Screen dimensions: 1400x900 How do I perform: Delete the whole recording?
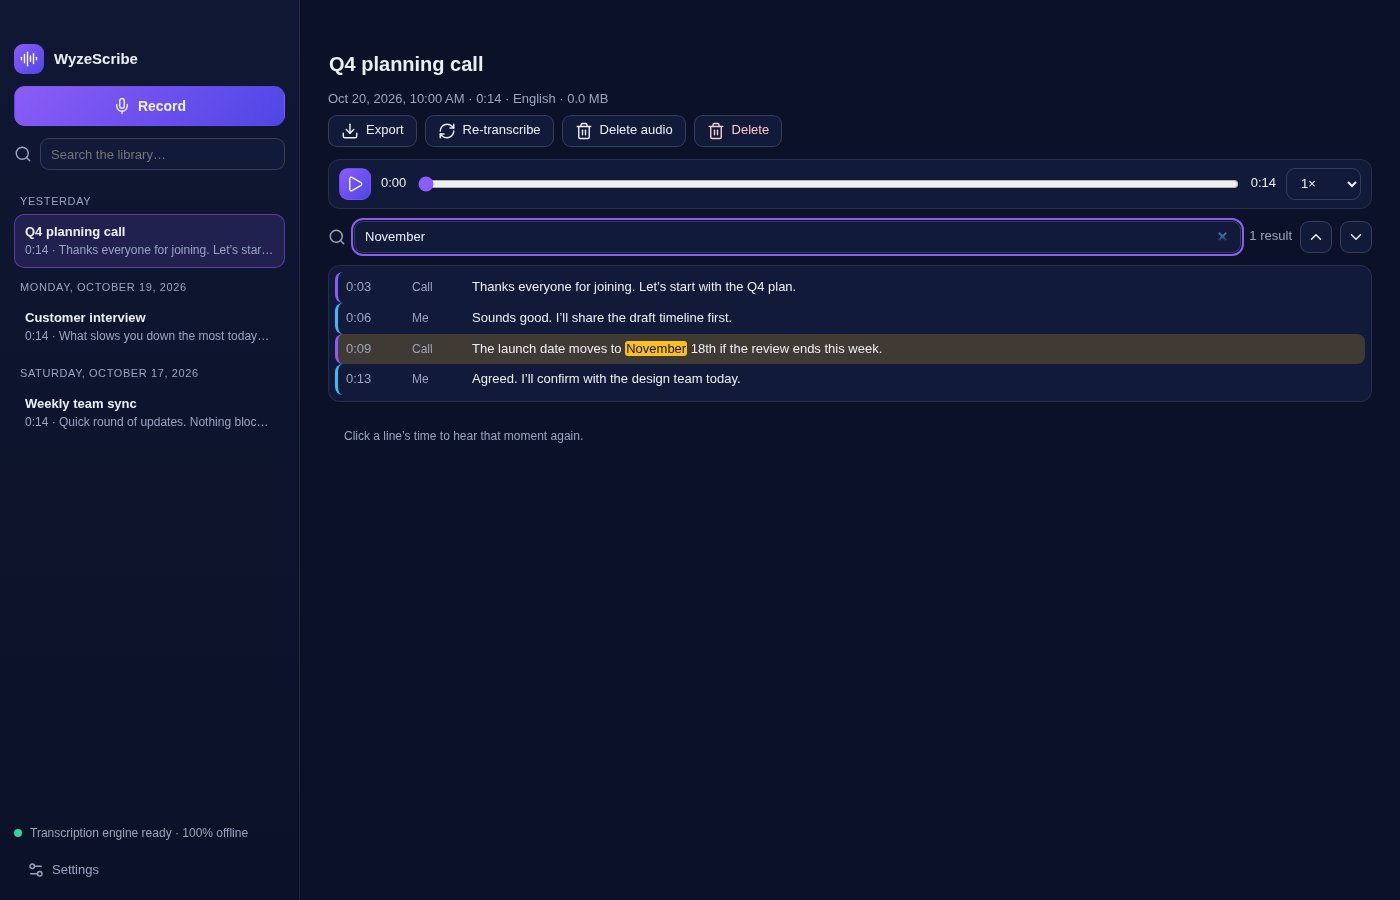pyautogui.click(x=738, y=131)
